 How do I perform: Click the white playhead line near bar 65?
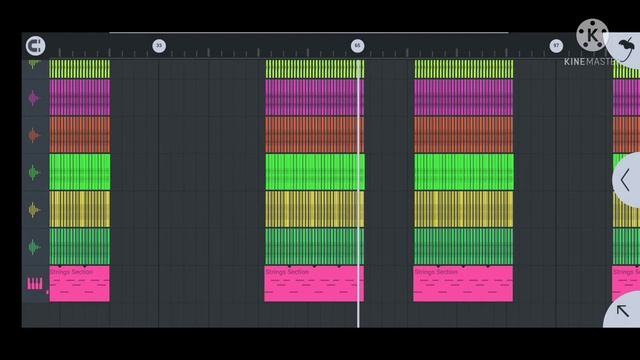point(358,194)
